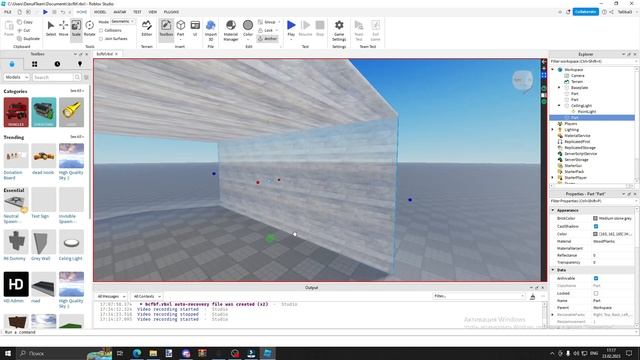
Task: Activate the Rotate tool
Action: [89, 28]
